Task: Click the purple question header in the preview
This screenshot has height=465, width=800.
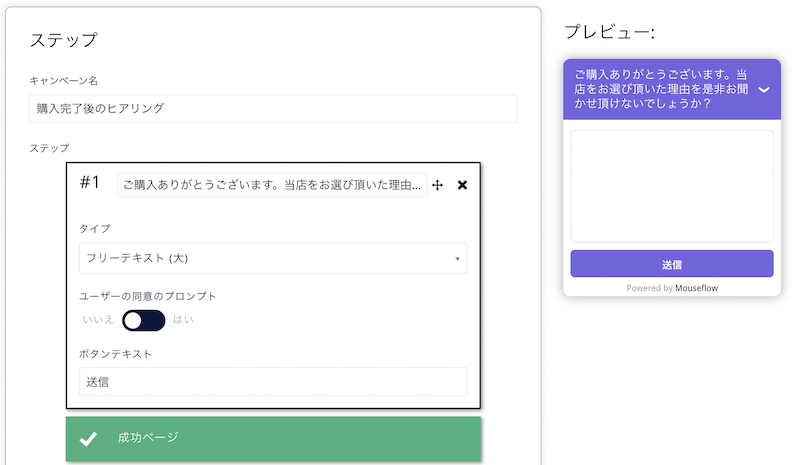Action: pyautogui.click(x=671, y=89)
